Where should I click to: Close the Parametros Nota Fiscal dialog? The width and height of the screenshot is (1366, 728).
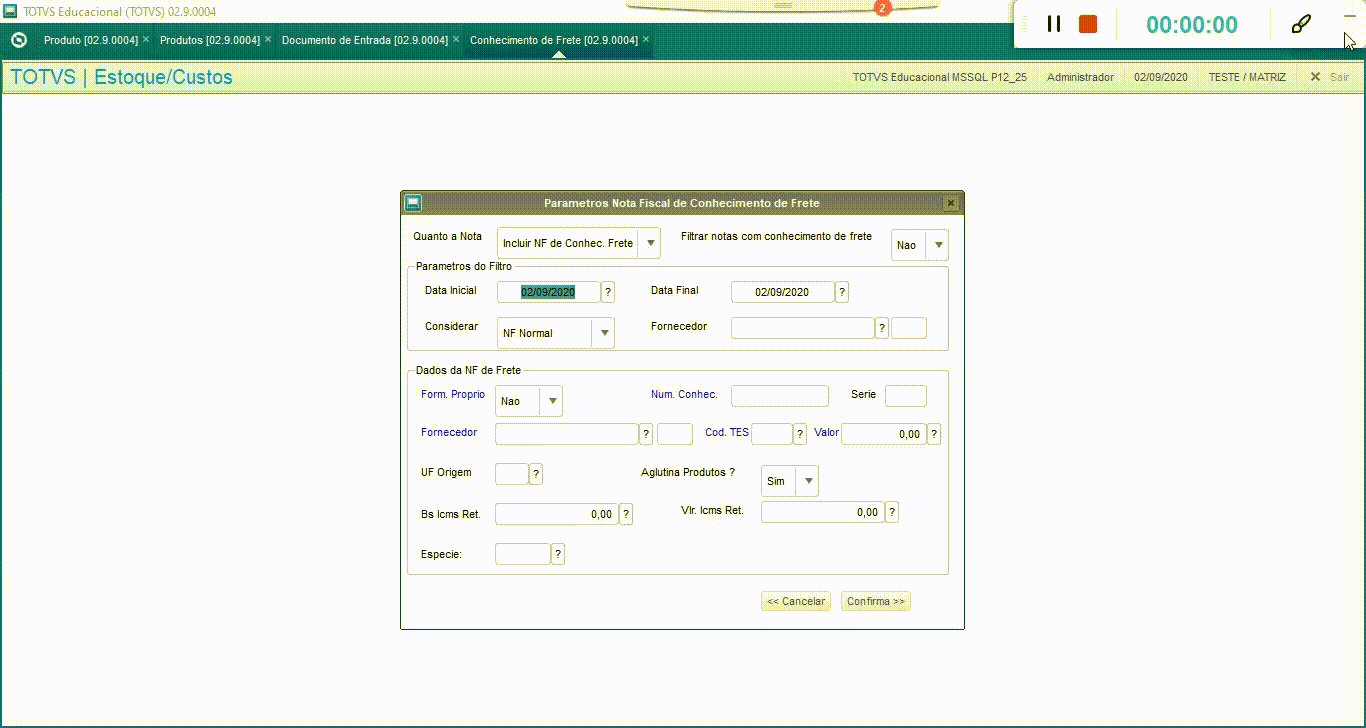coord(951,203)
